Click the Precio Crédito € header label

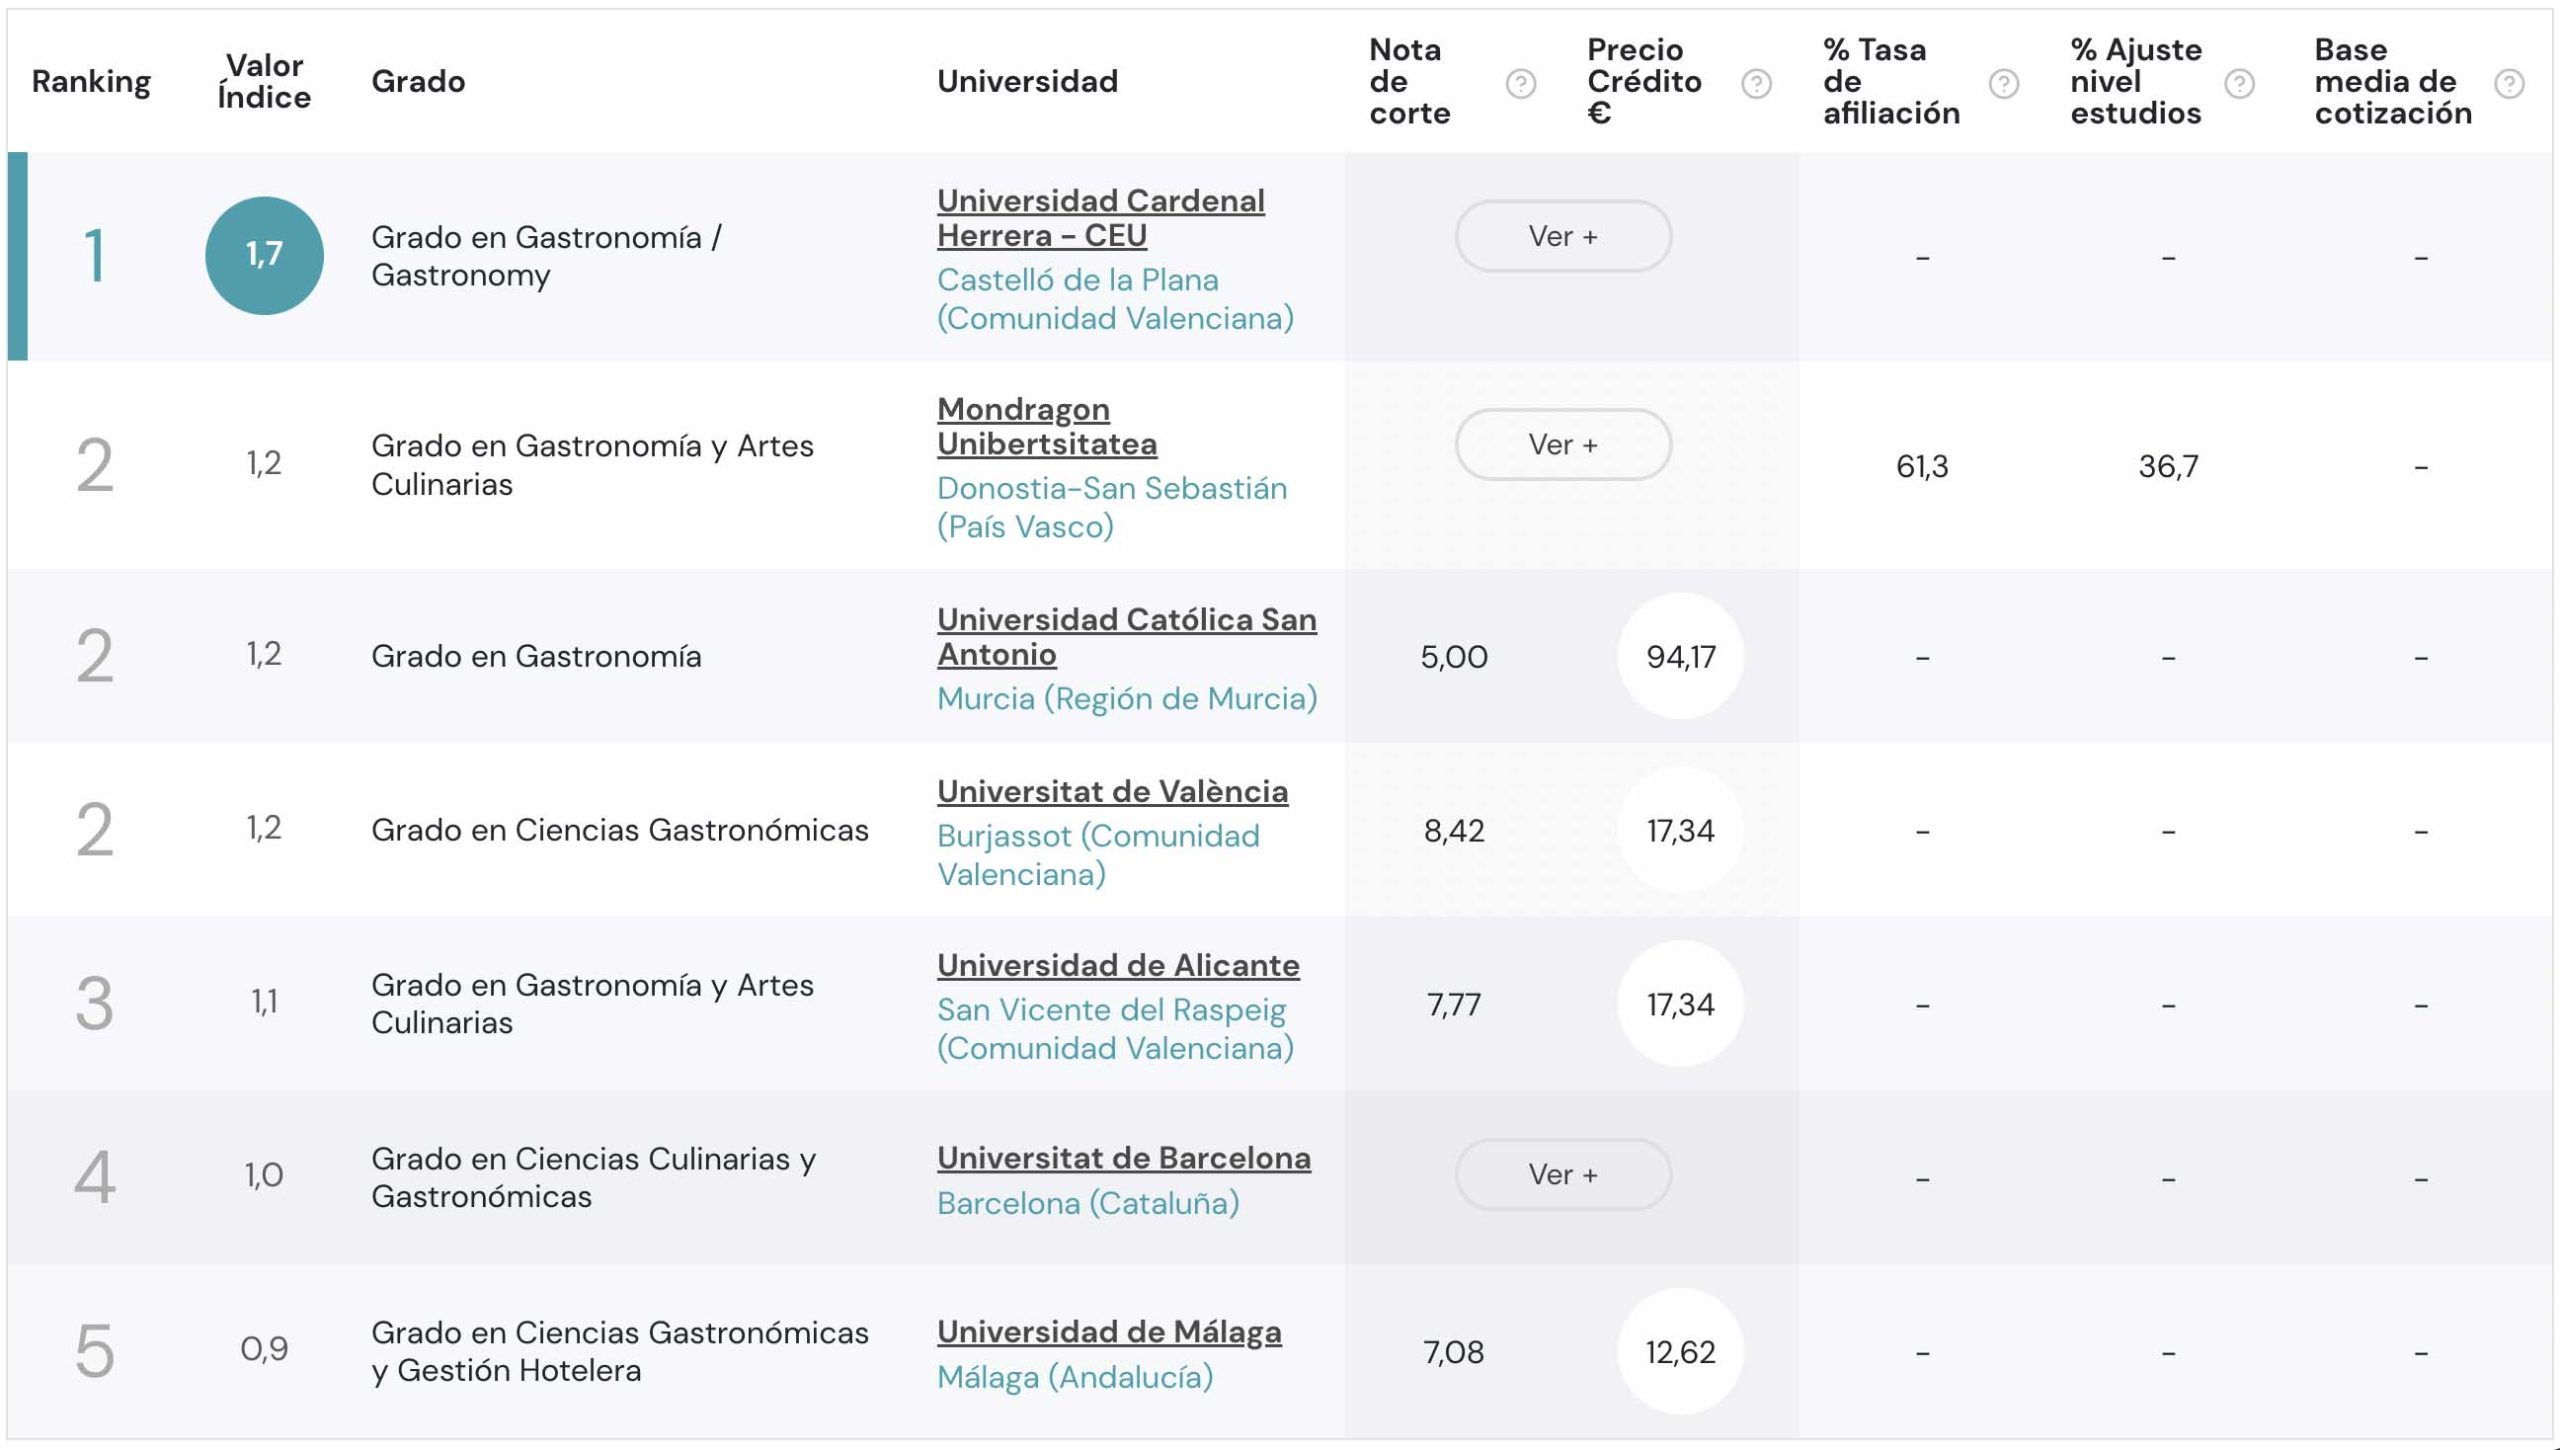click(1644, 81)
